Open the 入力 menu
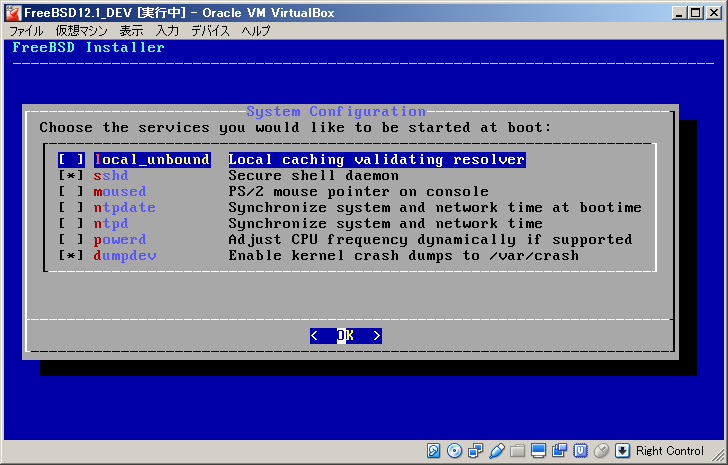This screenshot has height=465, width=728. pyautogui.click(x=167, y=31)
